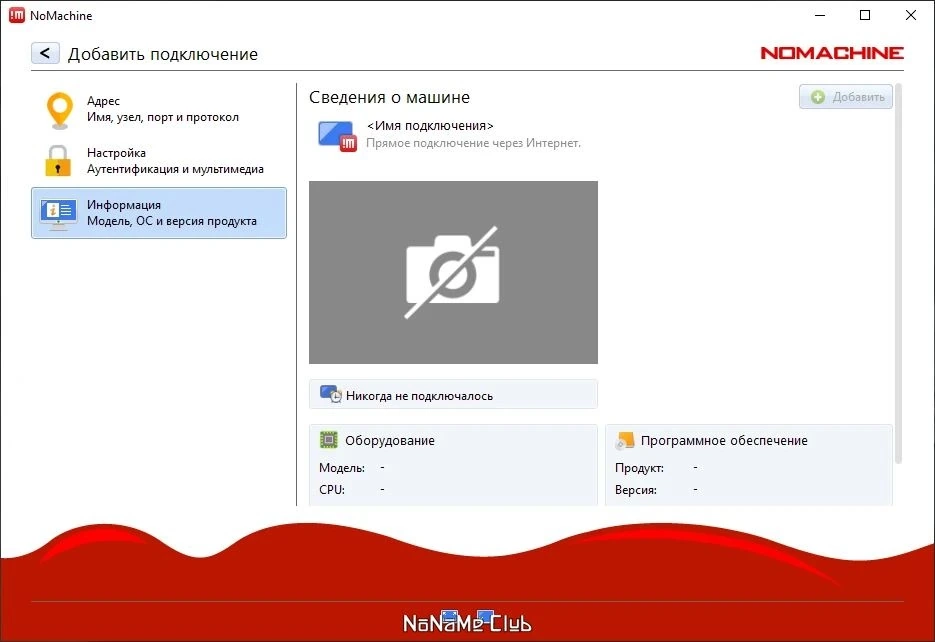This screenshot has width=935, height=642.
Task: Click the Версия: label
Action: pyautogui.click(x=636, y=490)
